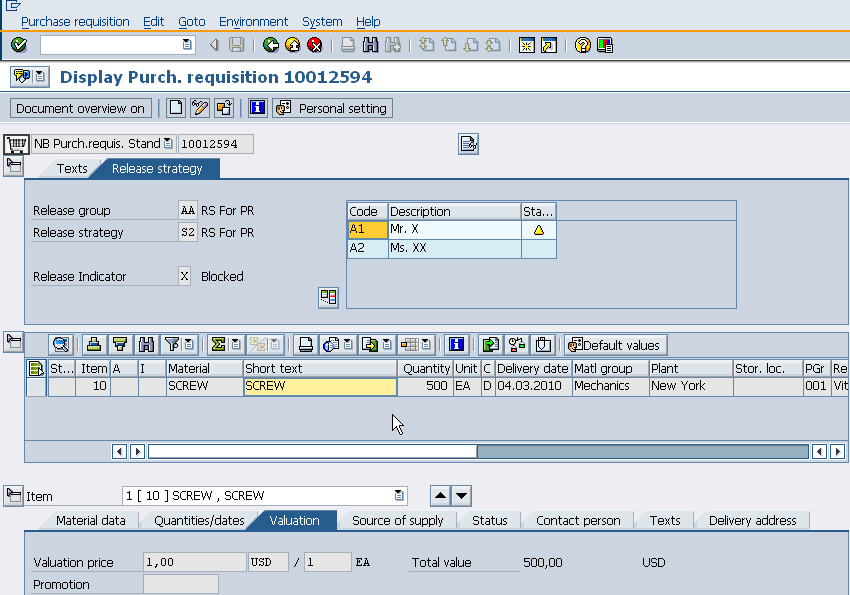850x595 pixels.
Task: Click the Sort ascending icon in item grid toolbar
Action: click(x=94, y=345)
